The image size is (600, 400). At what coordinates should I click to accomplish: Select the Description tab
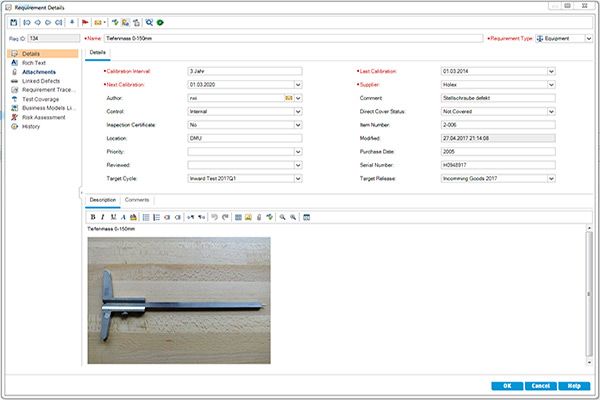pos(102,200)
